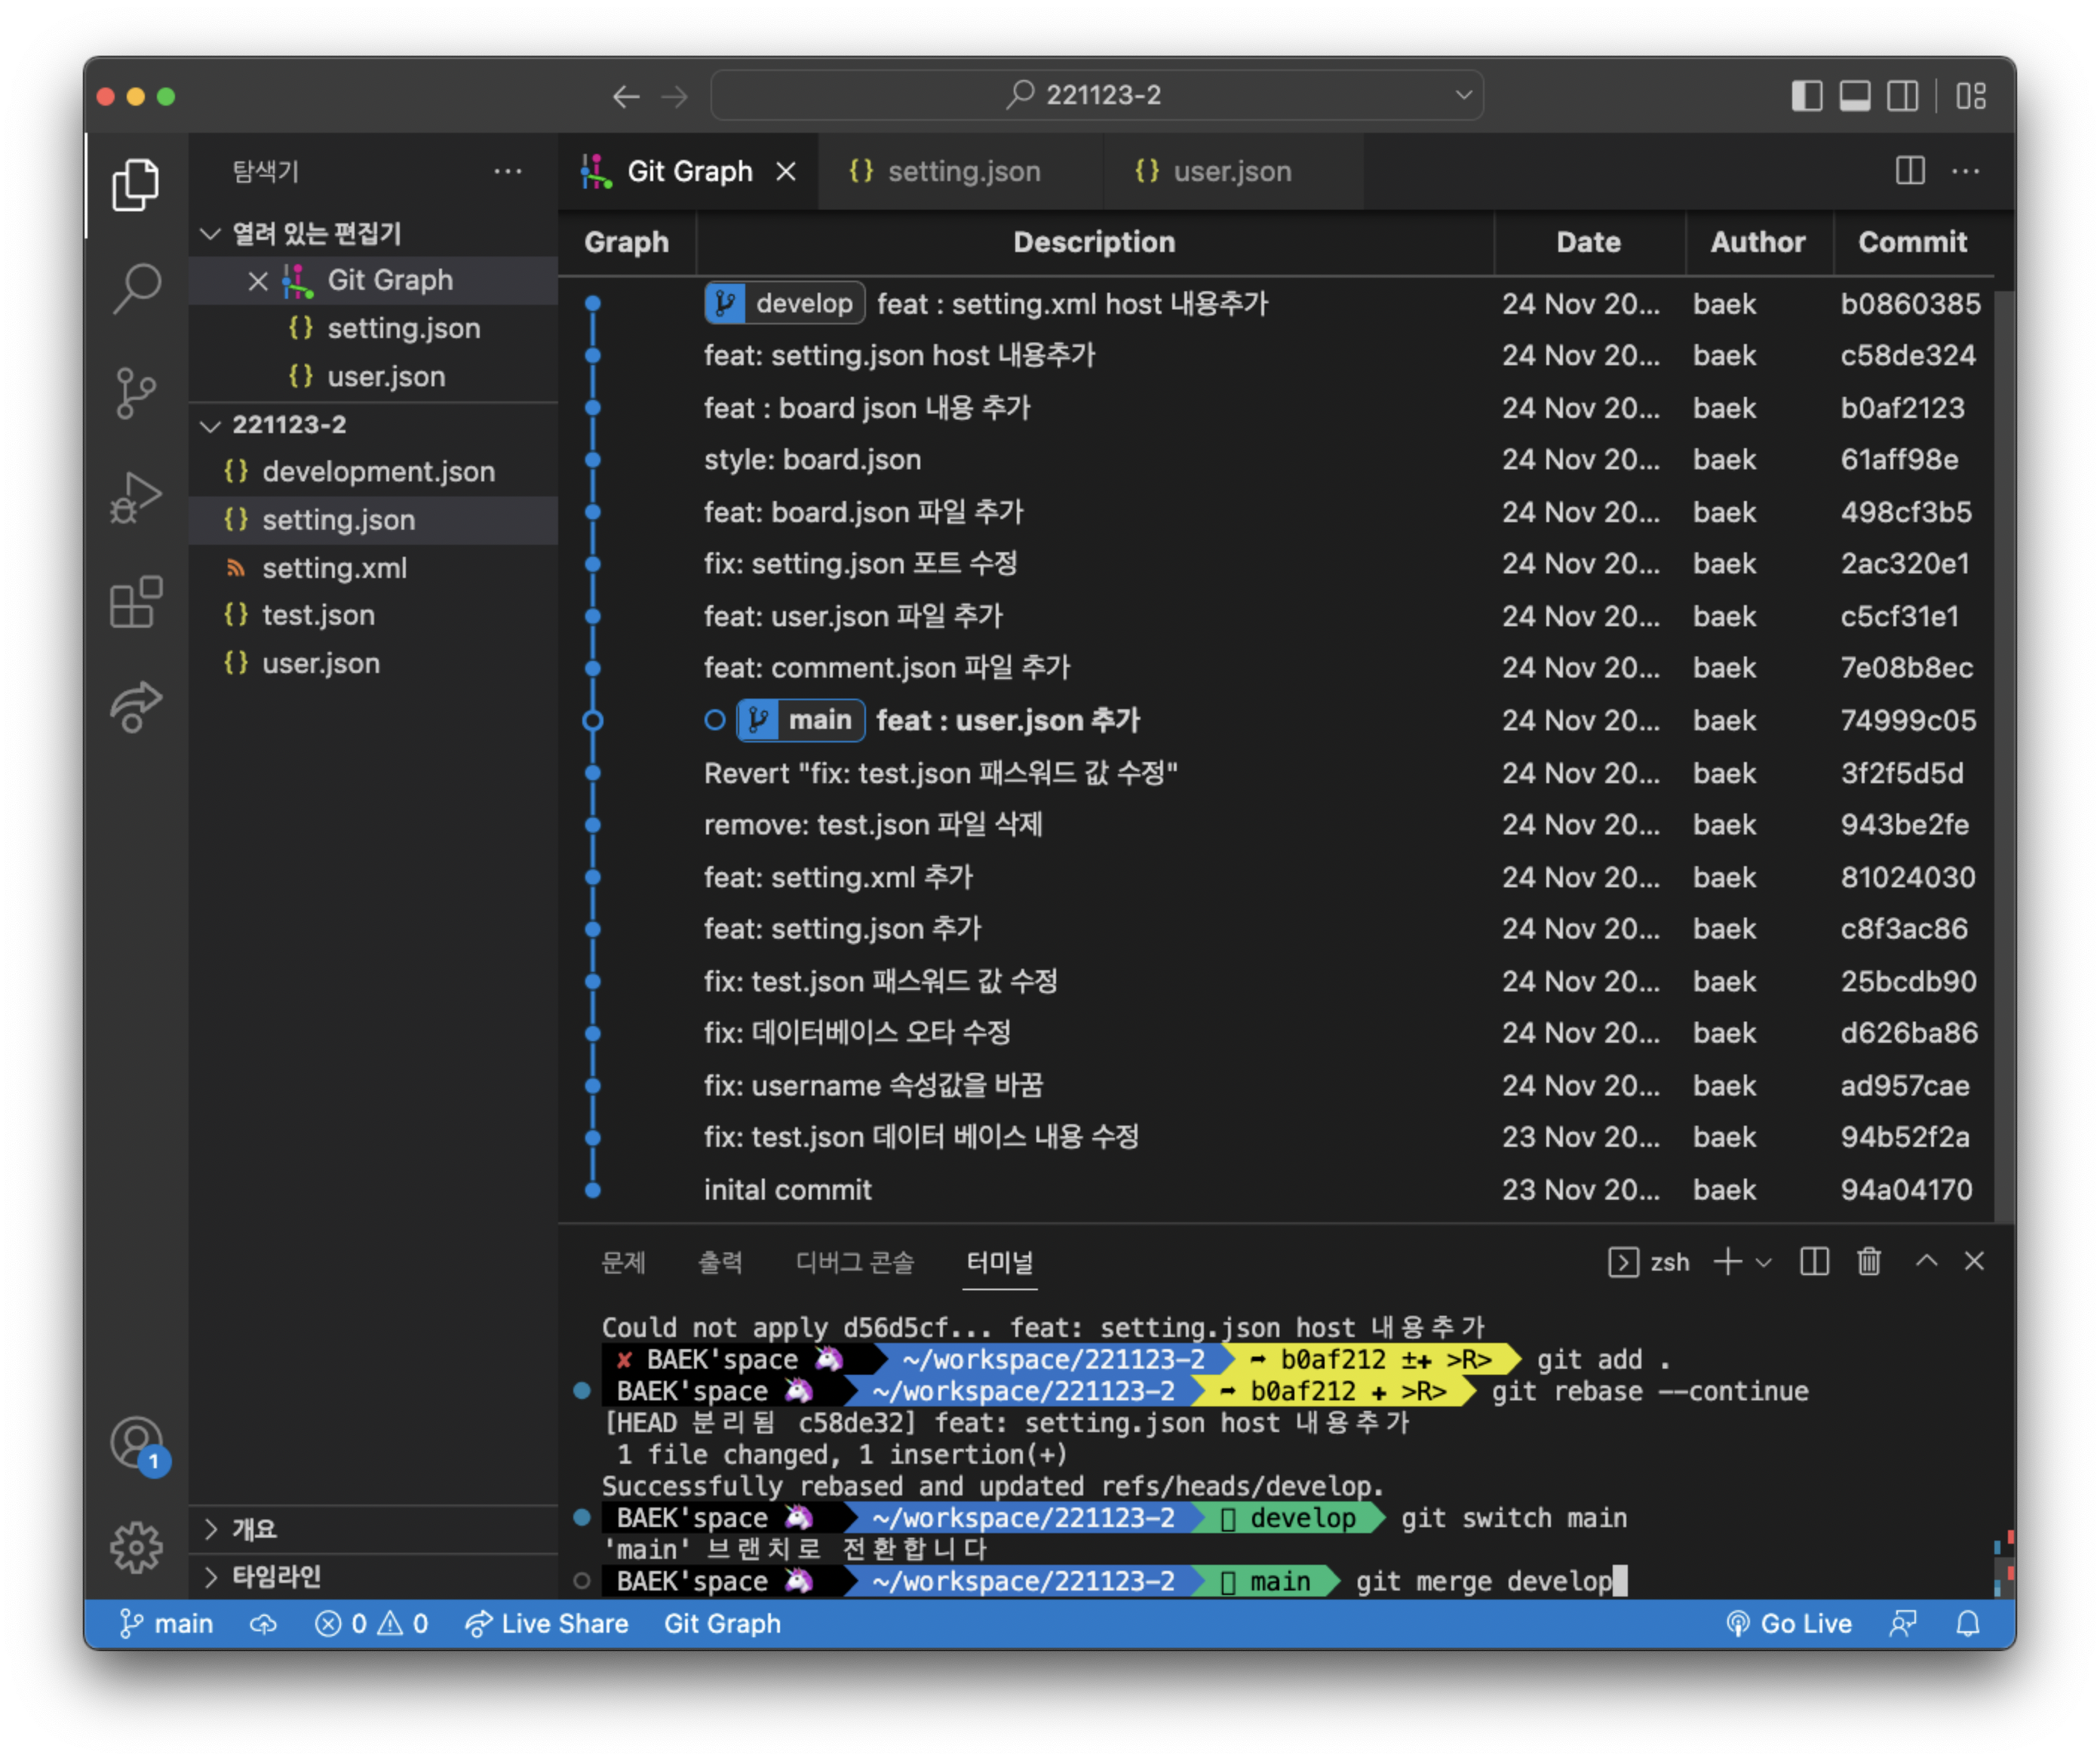Open Run and Debug view
This screenshot has width=2100, height=1761.
point(136,497)
